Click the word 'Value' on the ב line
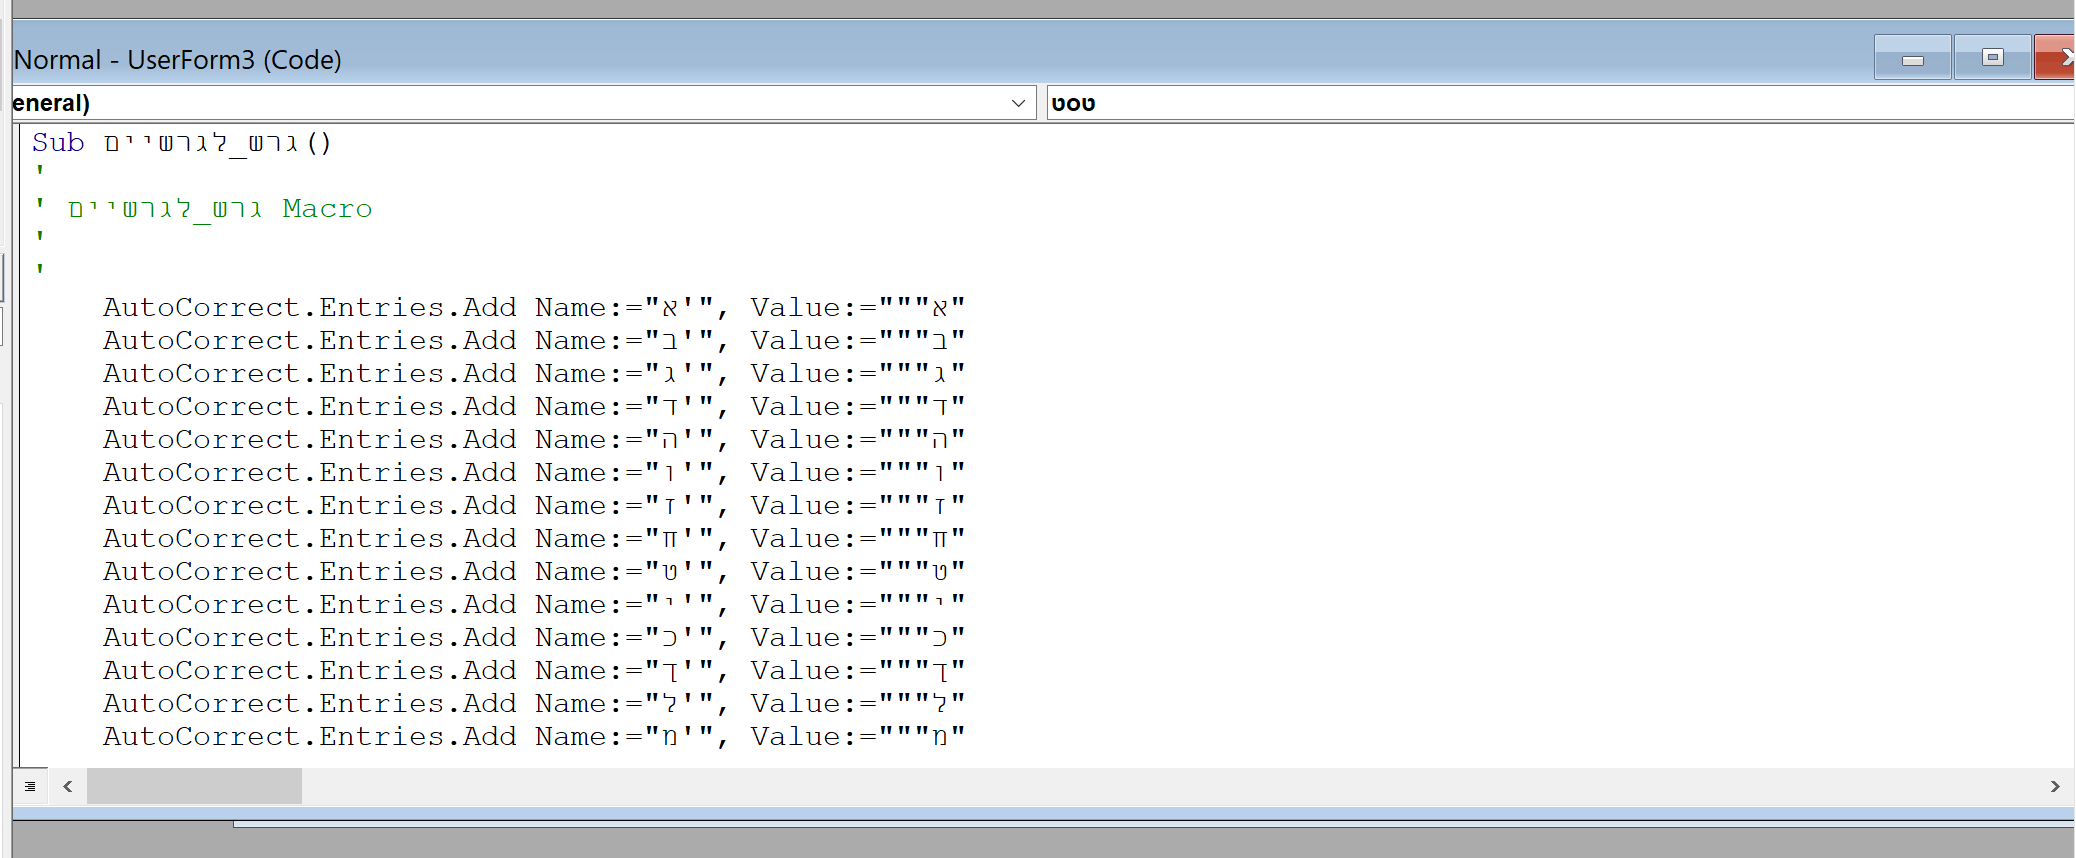The height and width of the screenshot is (858, 2076). pos(795,341)
